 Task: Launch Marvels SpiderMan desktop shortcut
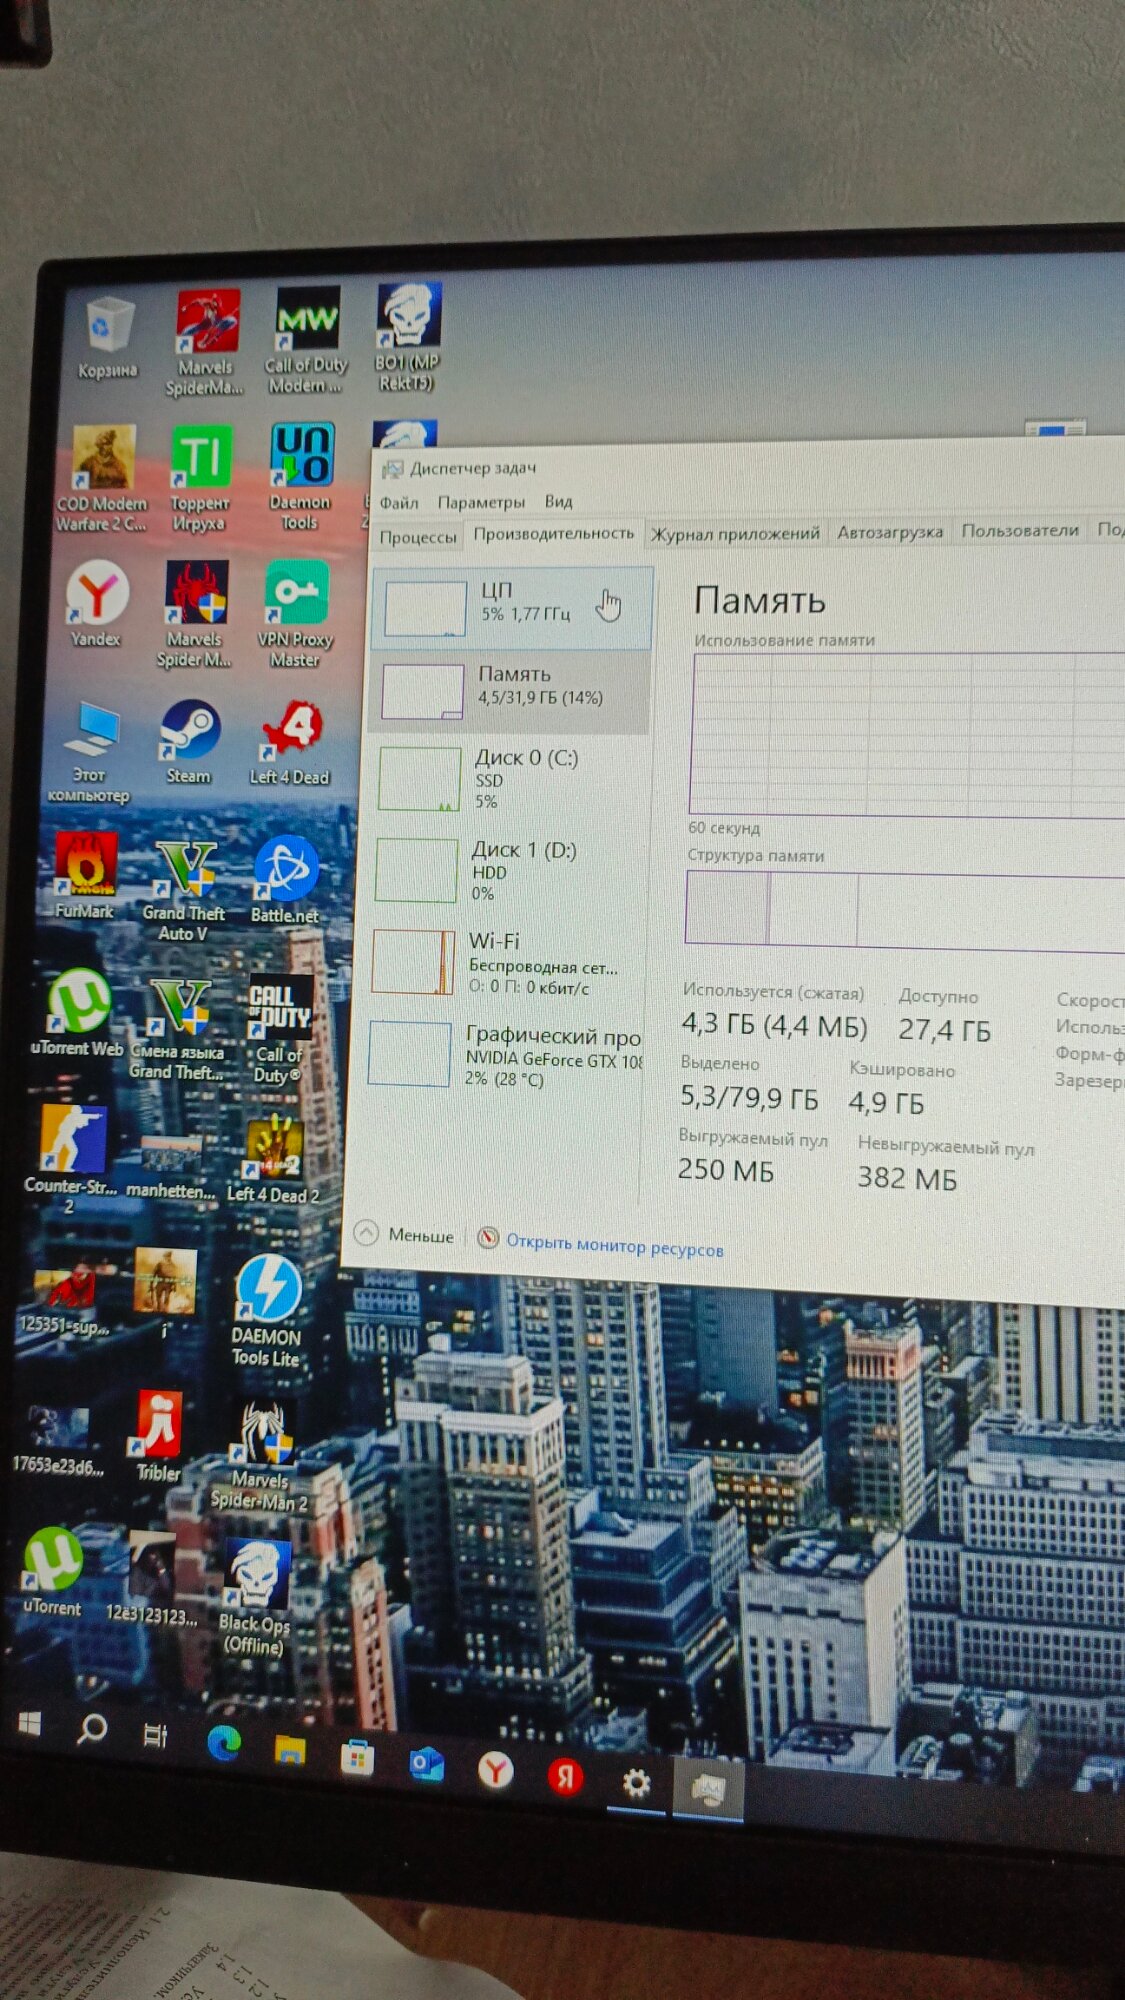pyautogui.click(x=206, y=343)
